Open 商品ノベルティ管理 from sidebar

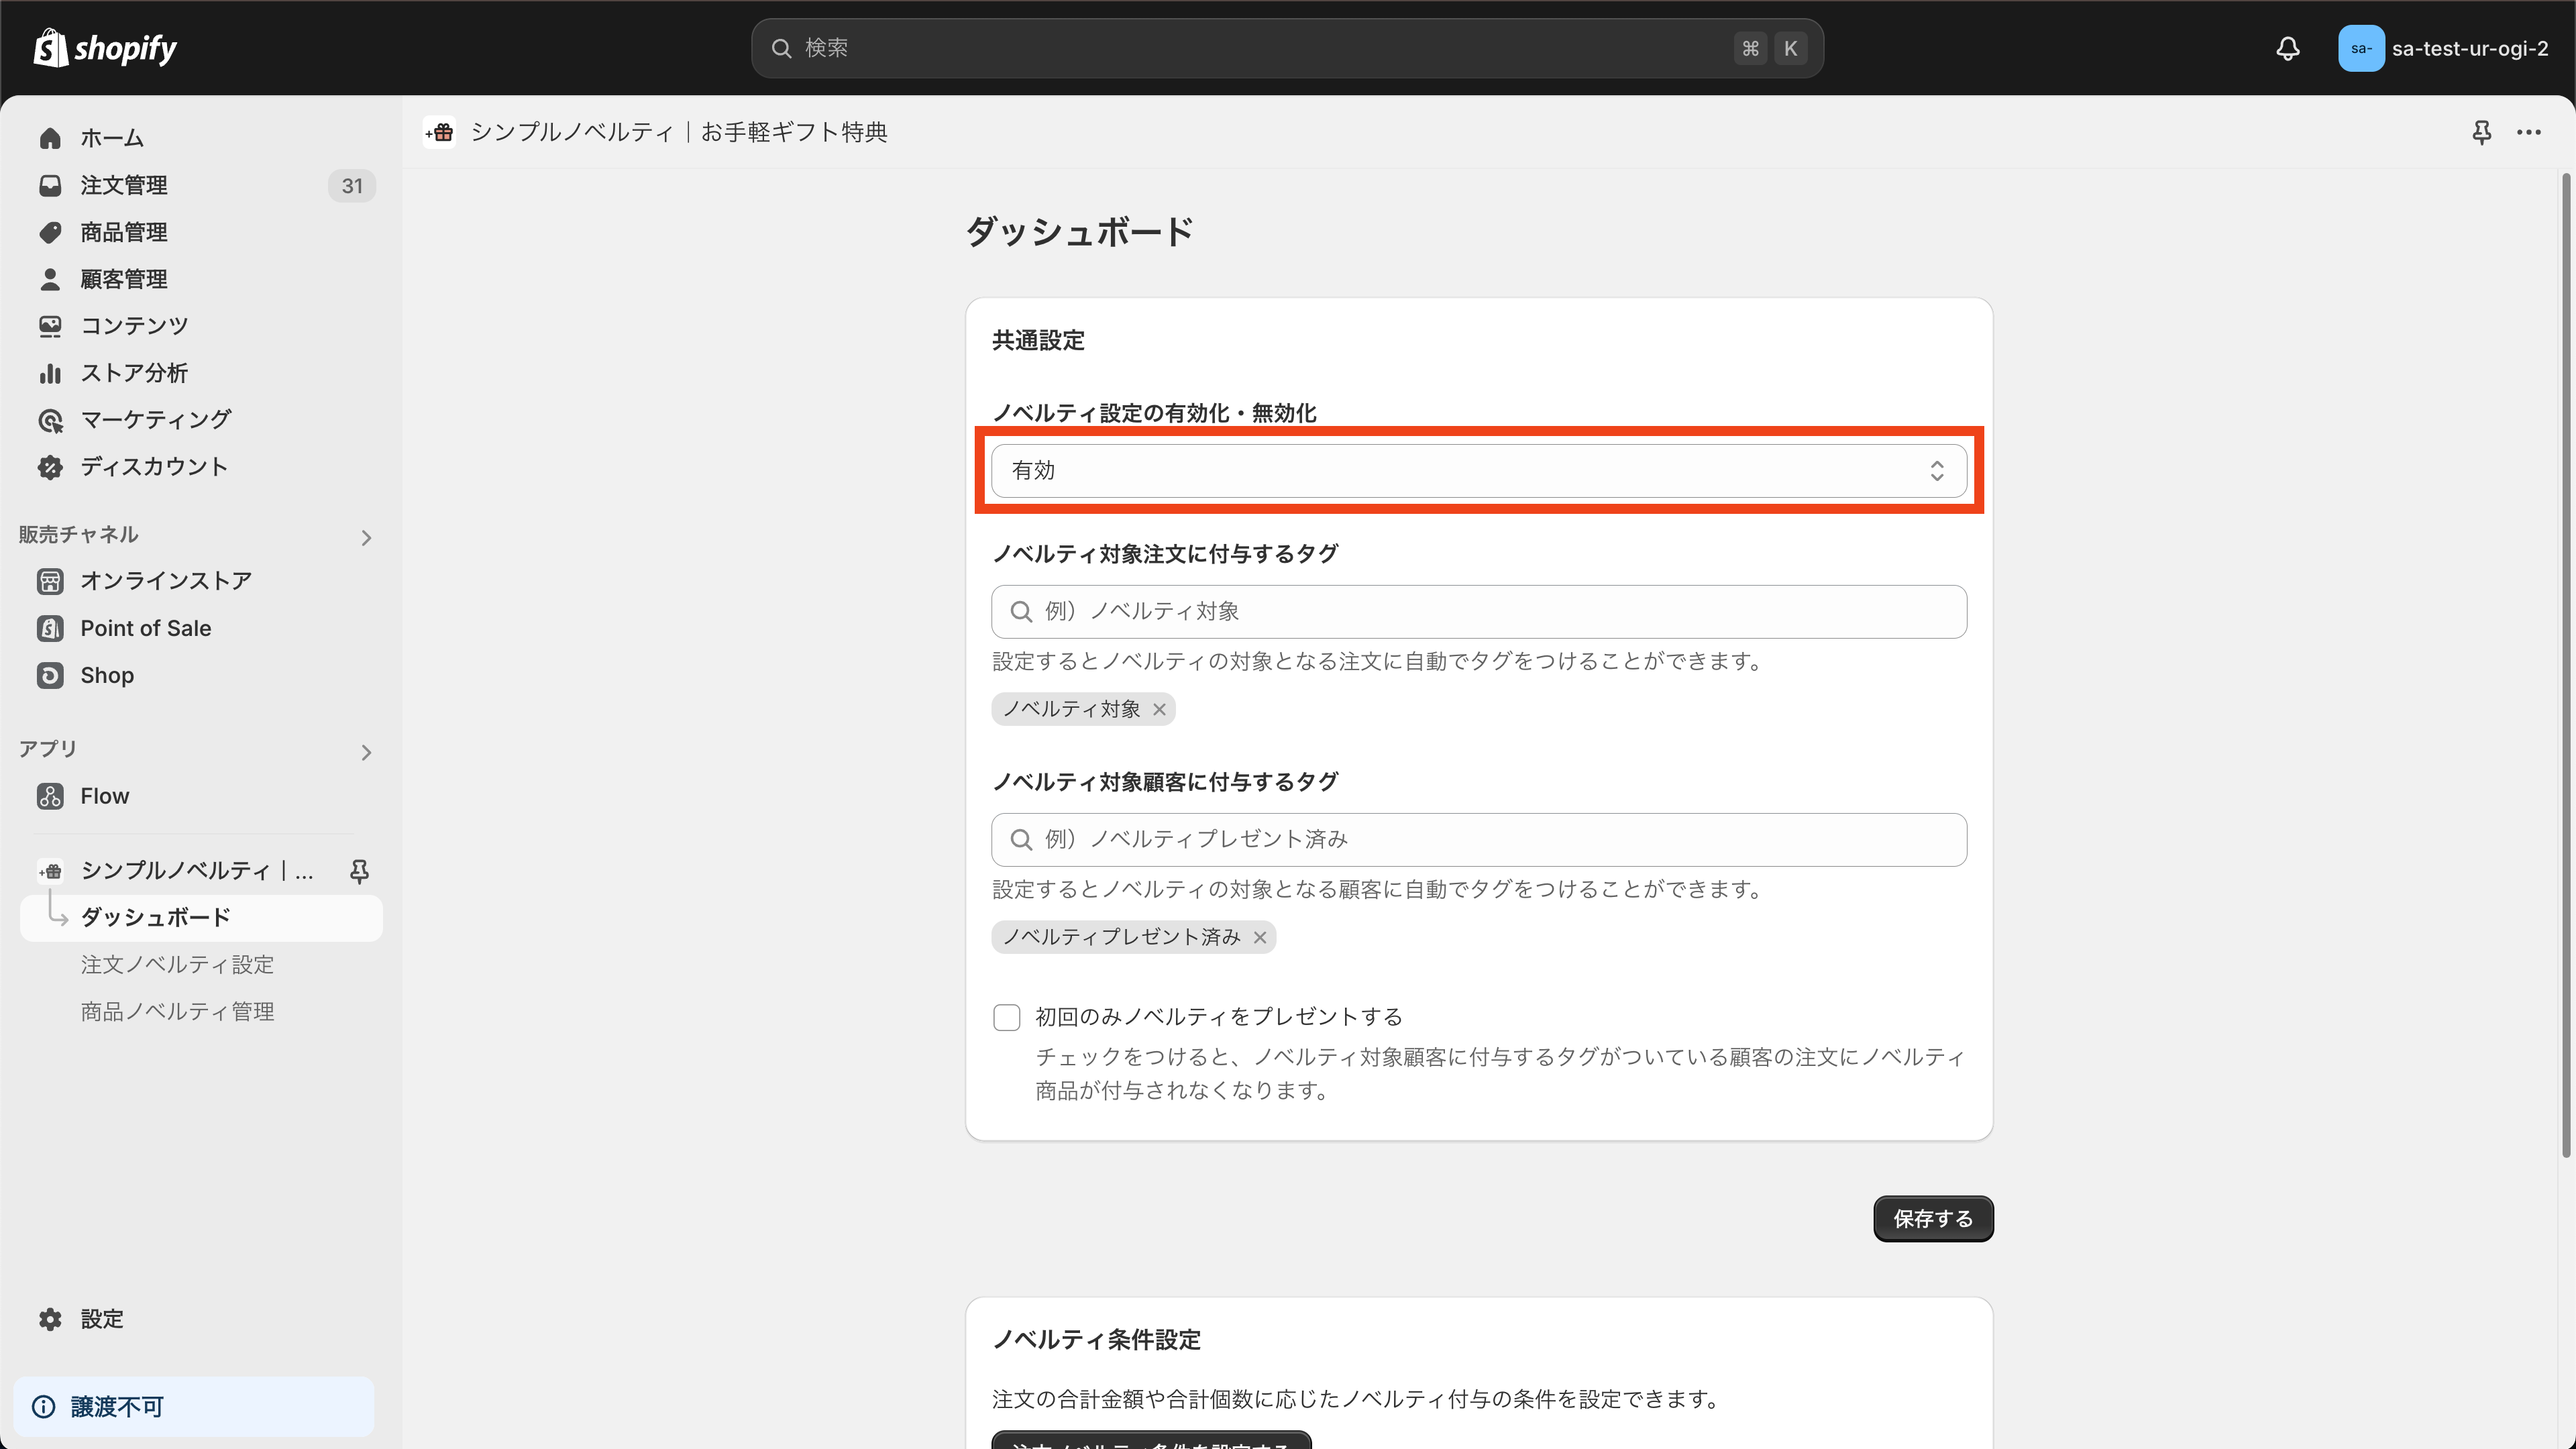(x=177, y=1011)
